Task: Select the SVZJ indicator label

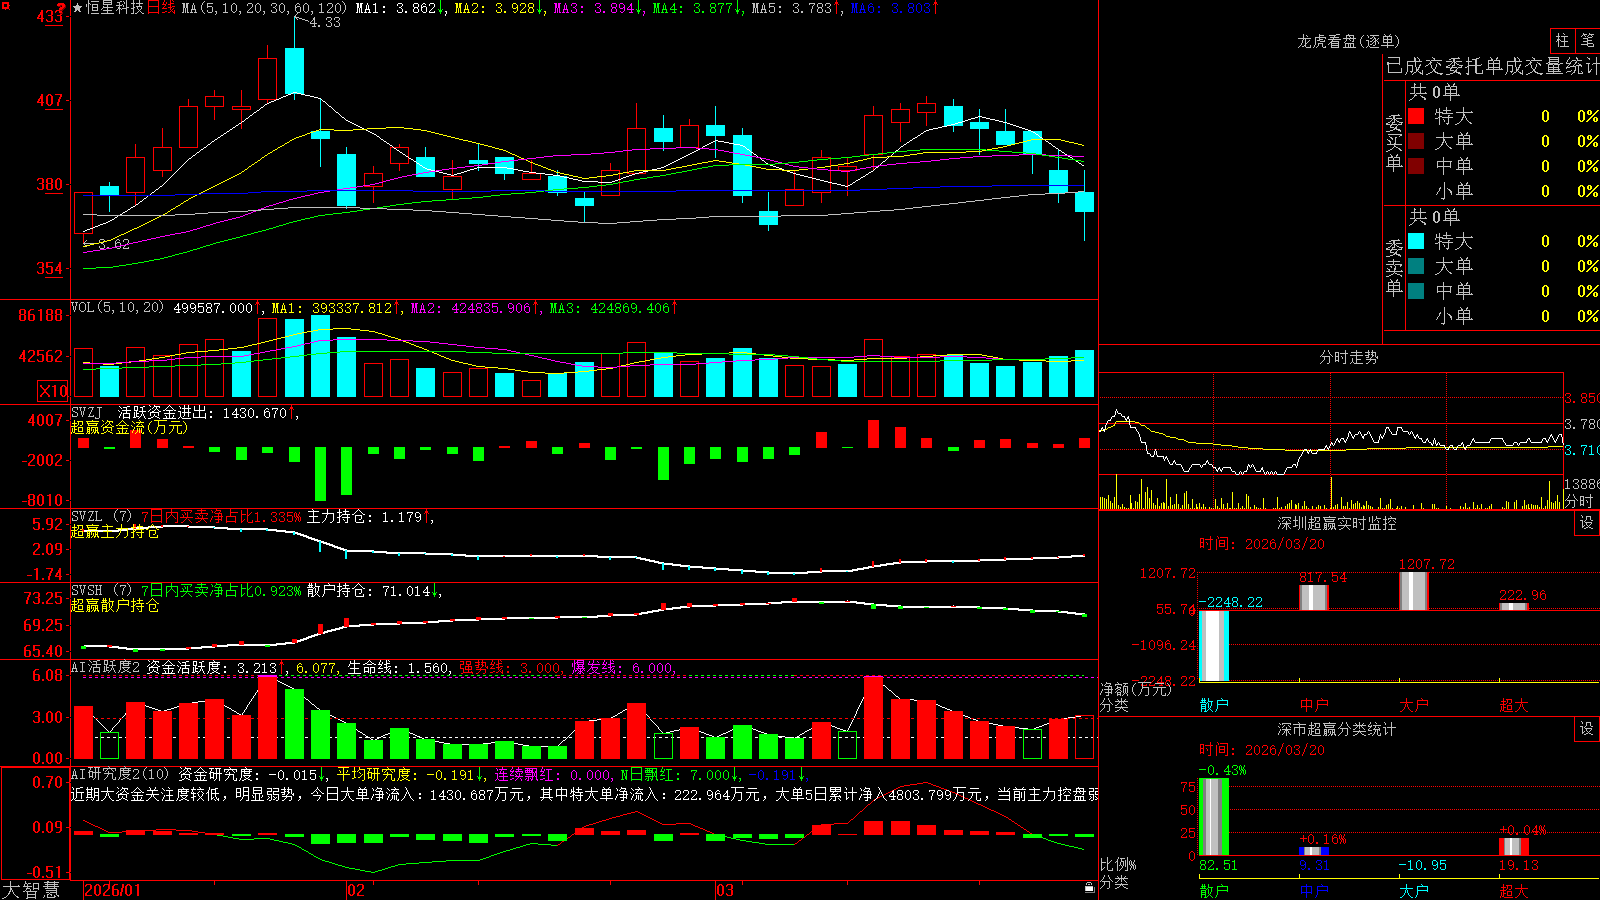Action: (x=86, y=412)
